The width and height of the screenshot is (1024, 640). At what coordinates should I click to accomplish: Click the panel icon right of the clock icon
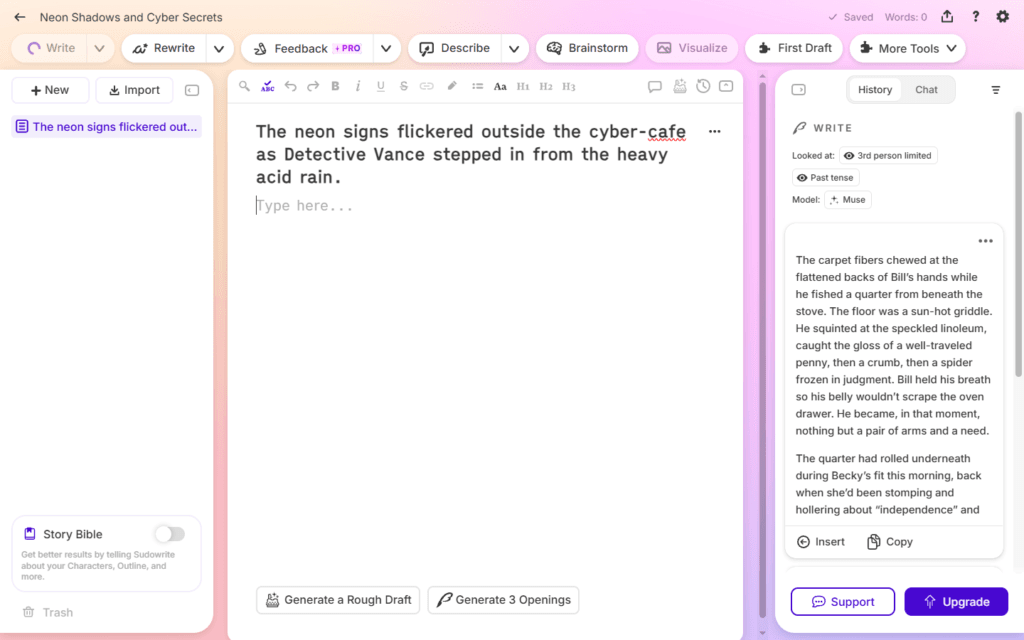tap(726, 86)
